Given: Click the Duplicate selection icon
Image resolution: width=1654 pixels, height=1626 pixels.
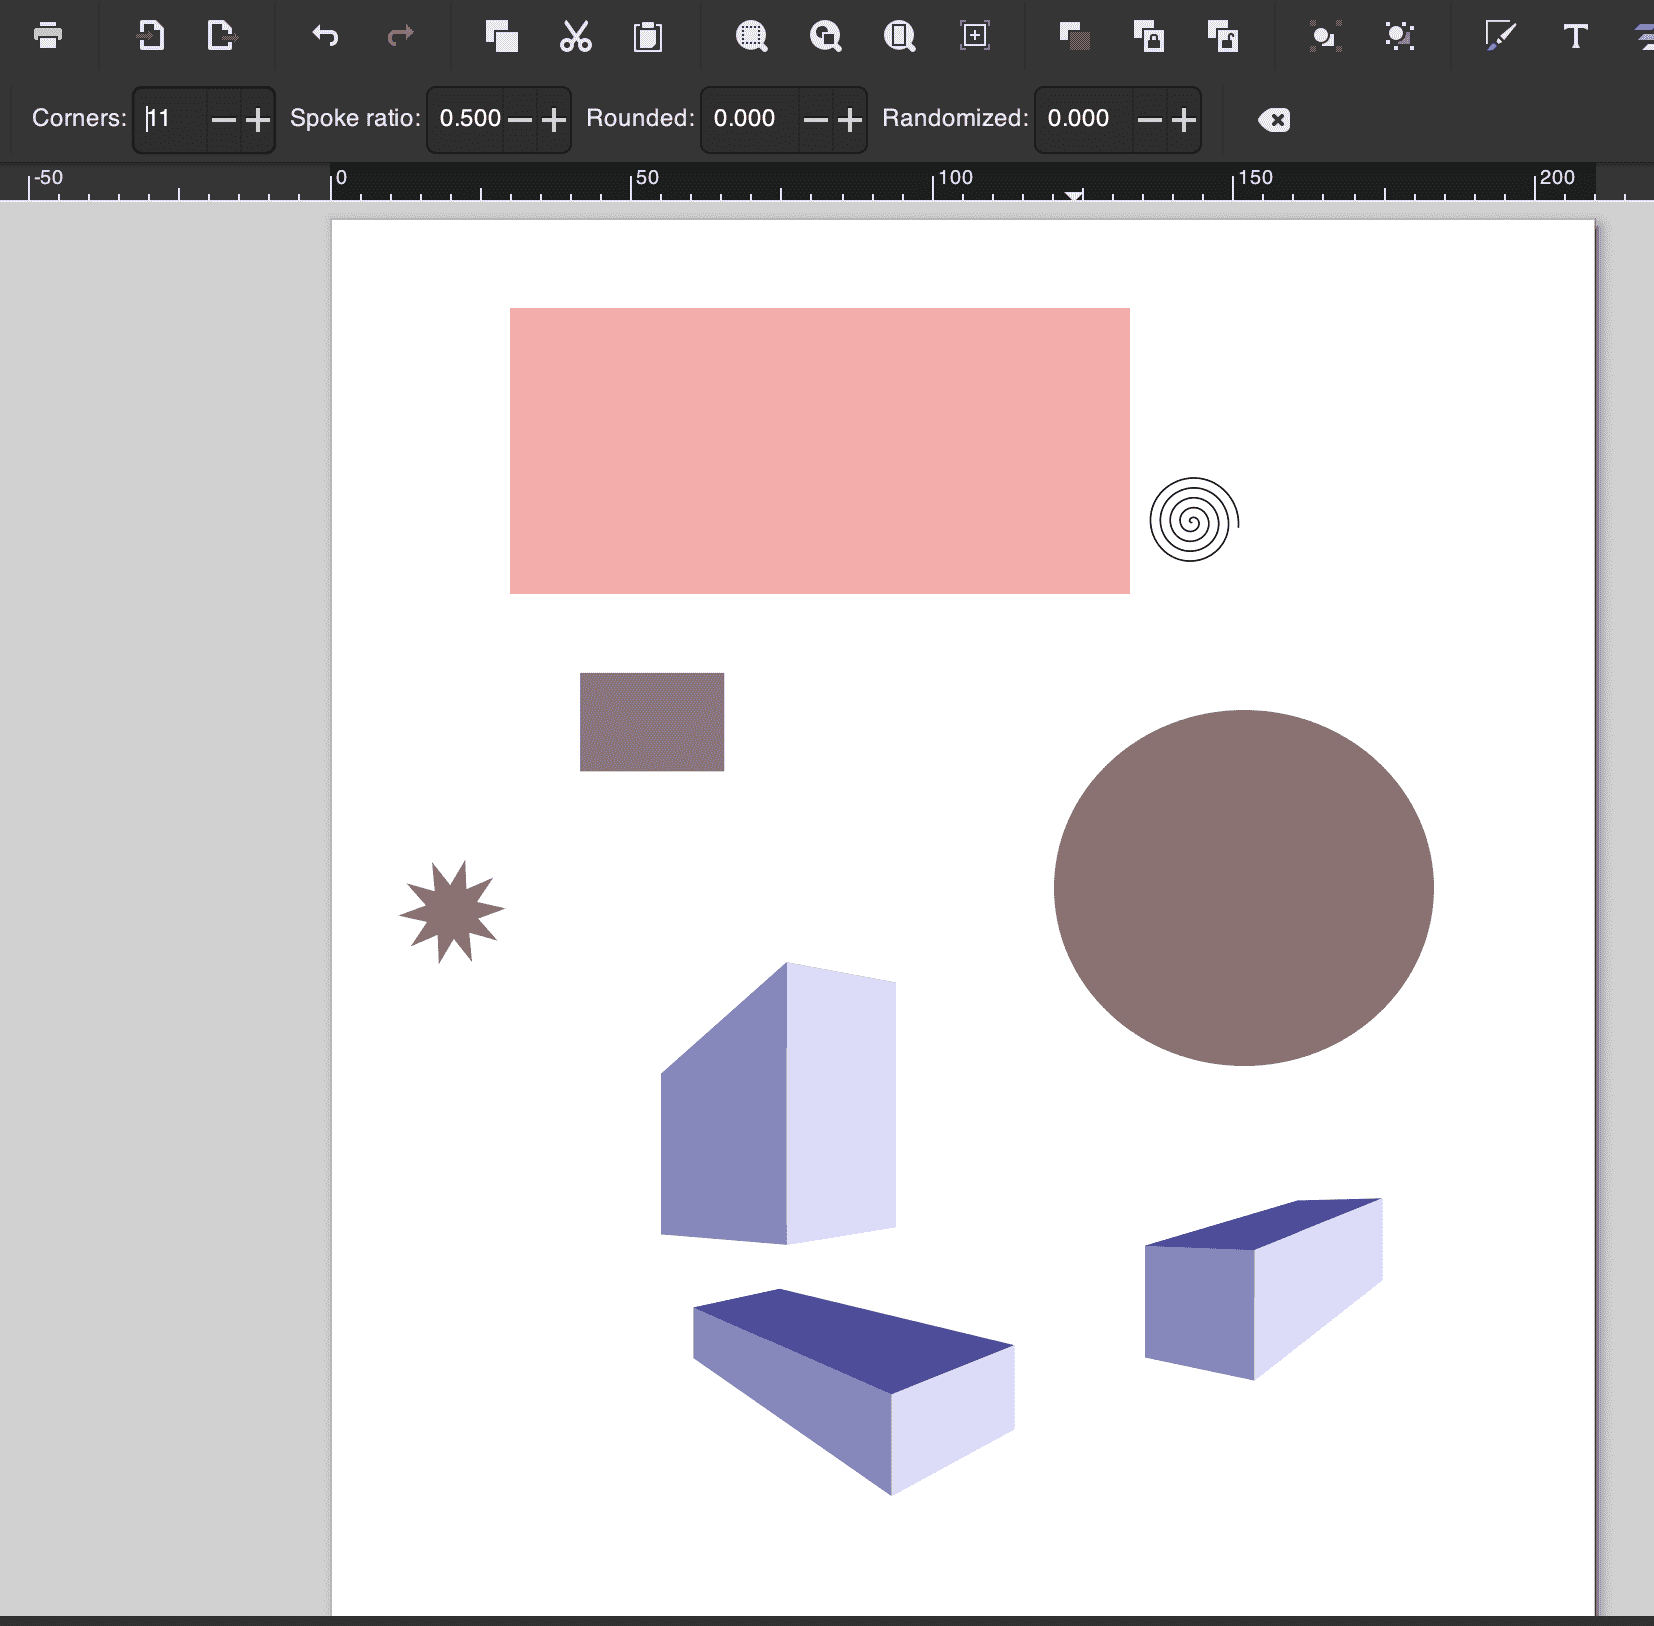Looking at the screenshot, I should (1074, 36).
